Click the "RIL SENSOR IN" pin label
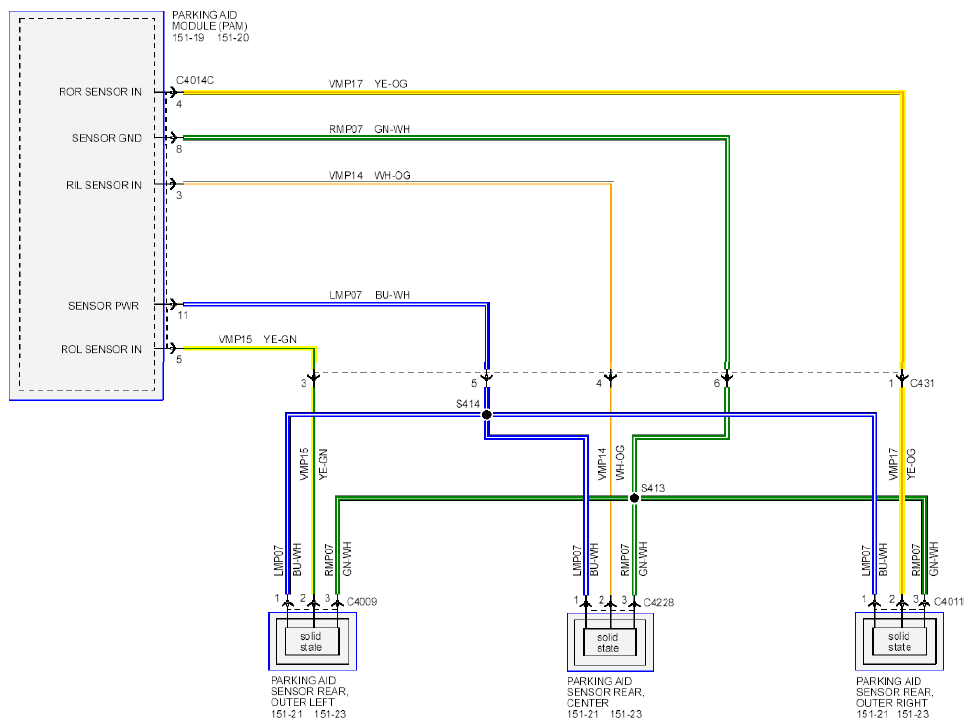The image size is (973, 727). click(104, 185)
